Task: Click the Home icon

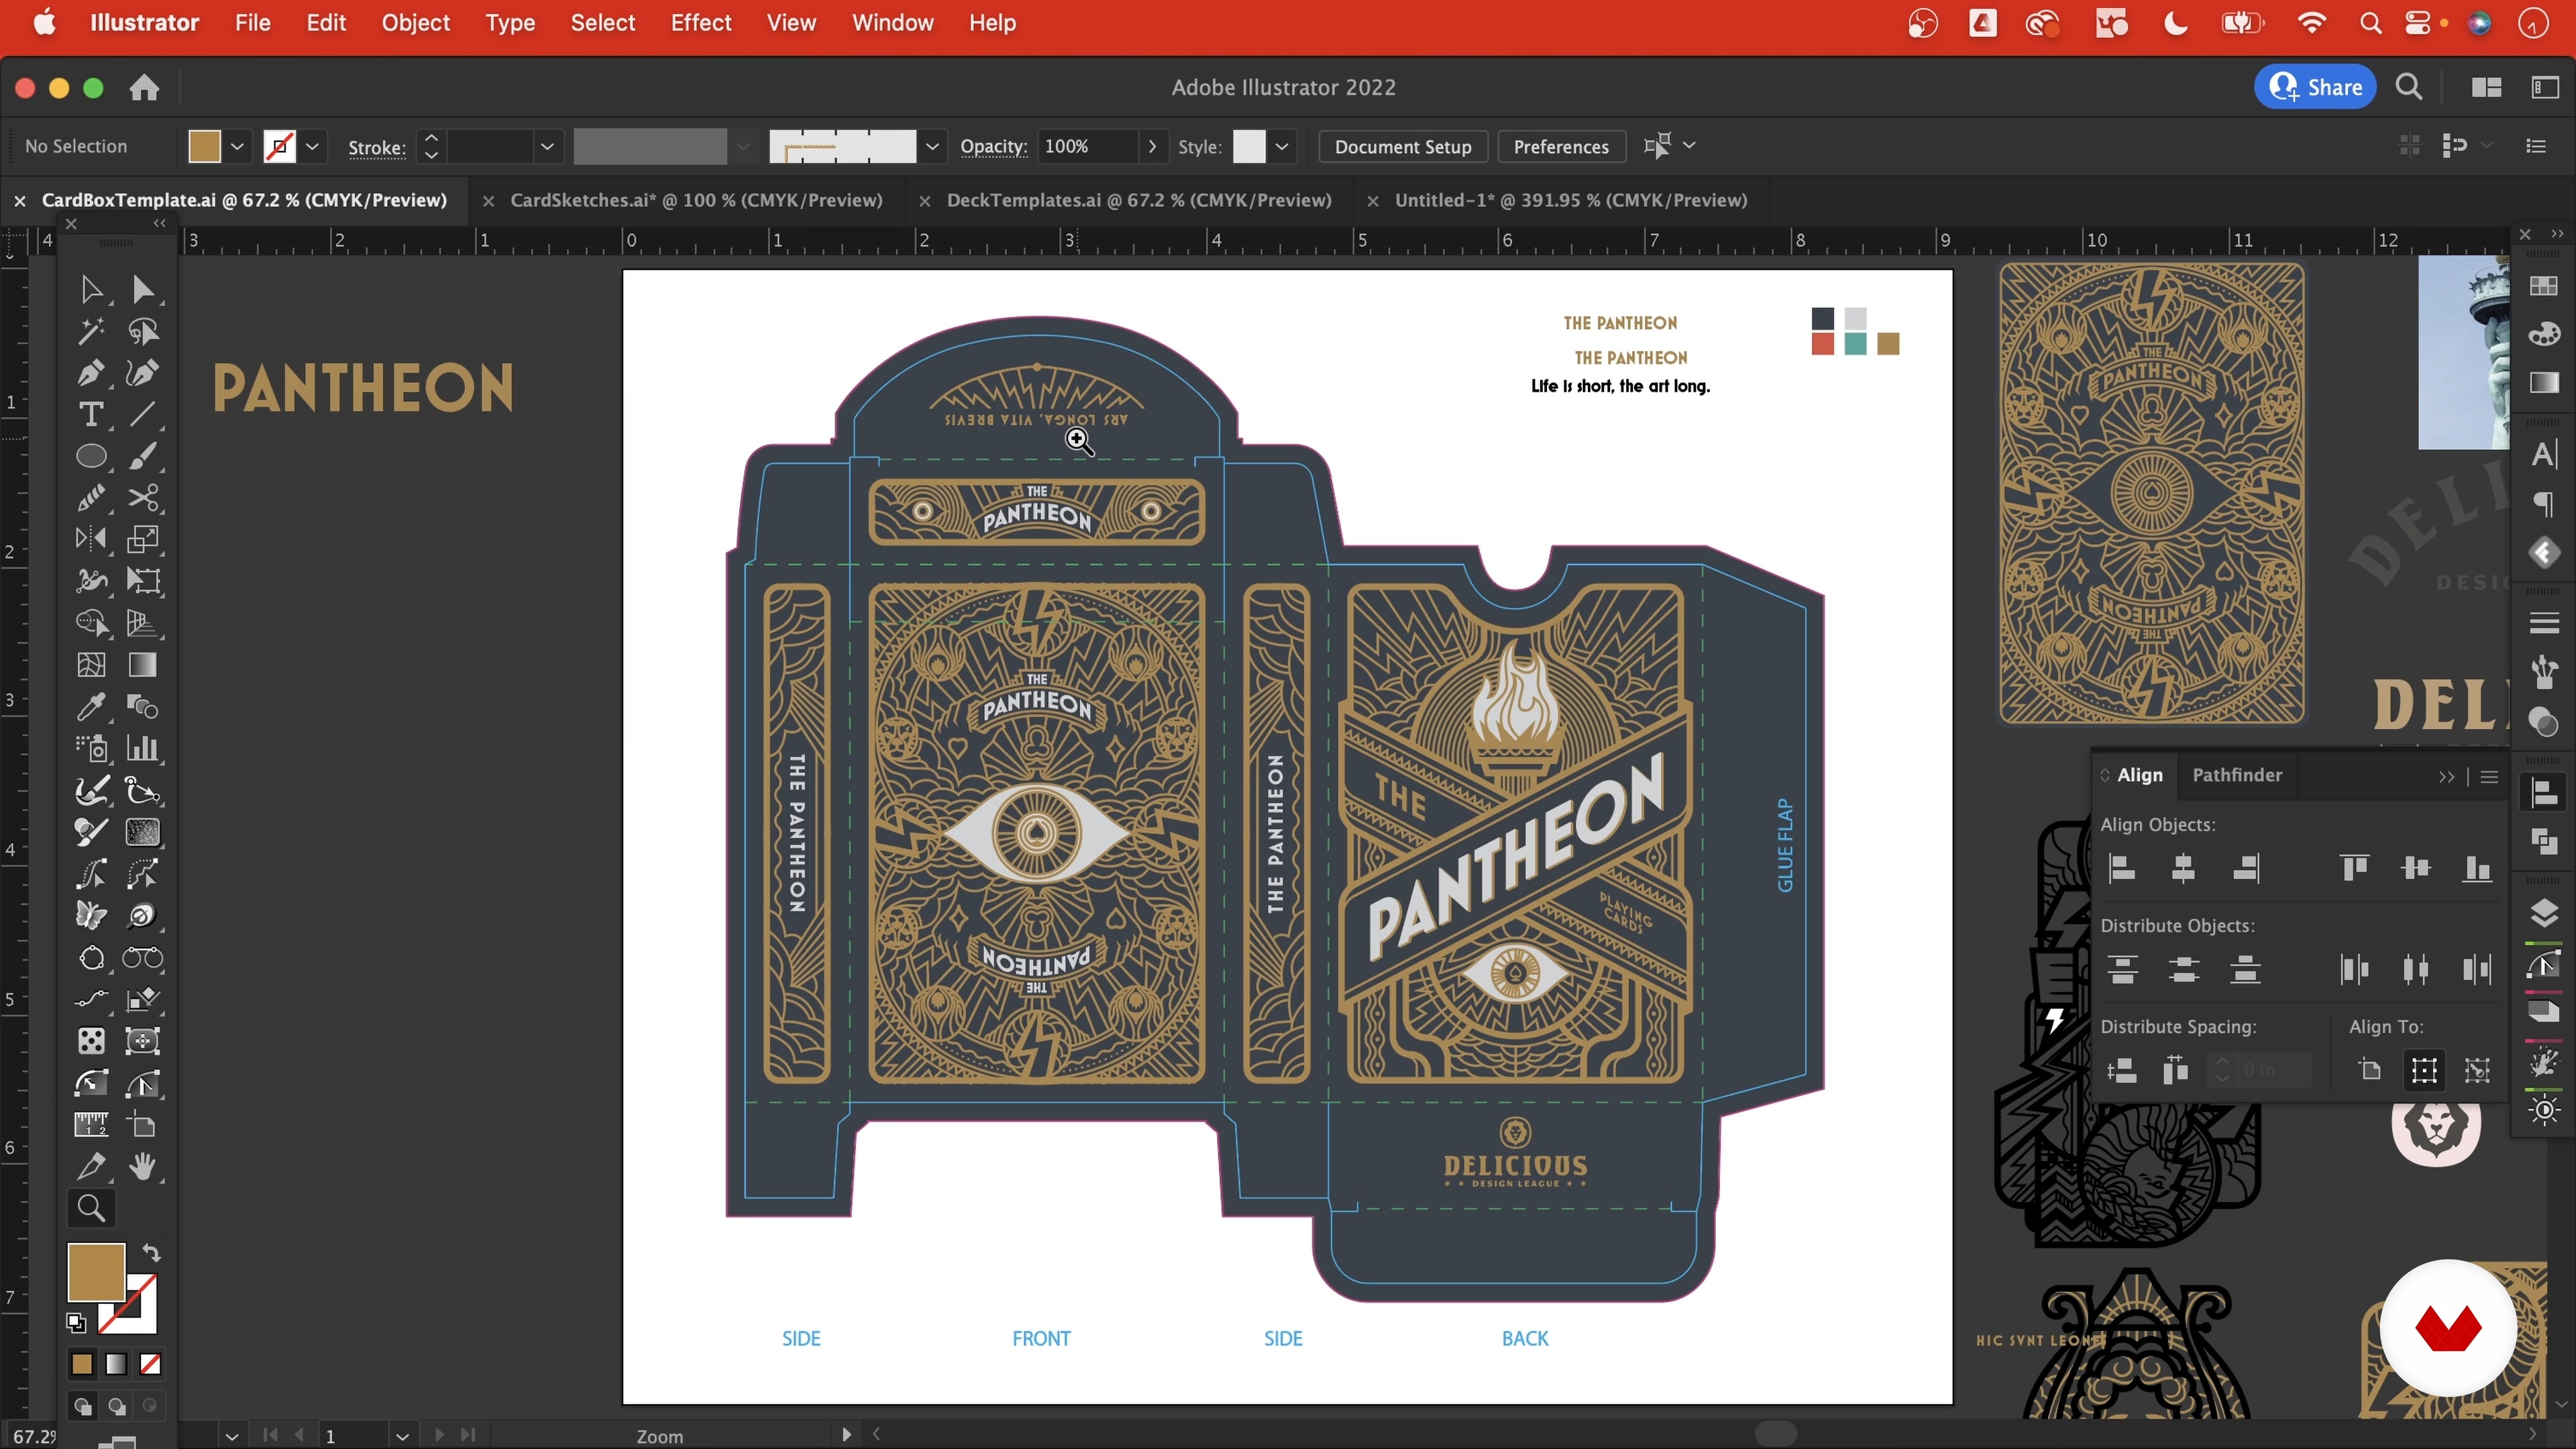Action: (x=144, y=88)
